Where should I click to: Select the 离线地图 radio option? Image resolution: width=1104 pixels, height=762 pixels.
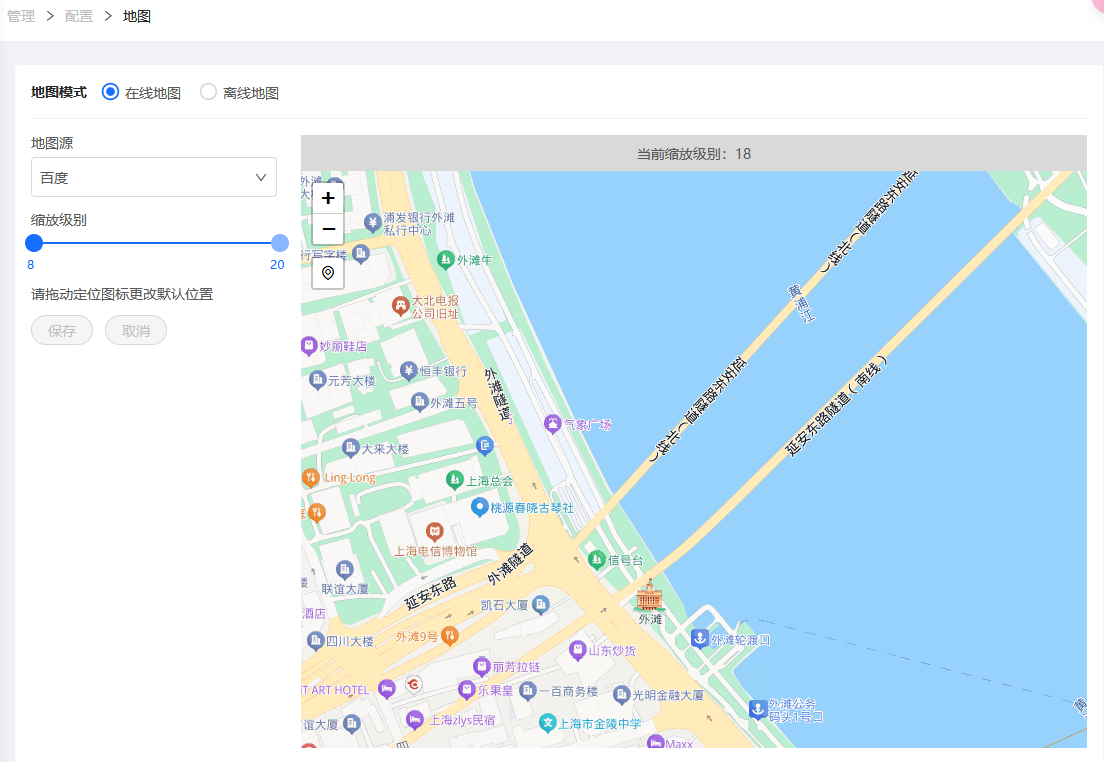pyautogui.click(x=208, y=92)
